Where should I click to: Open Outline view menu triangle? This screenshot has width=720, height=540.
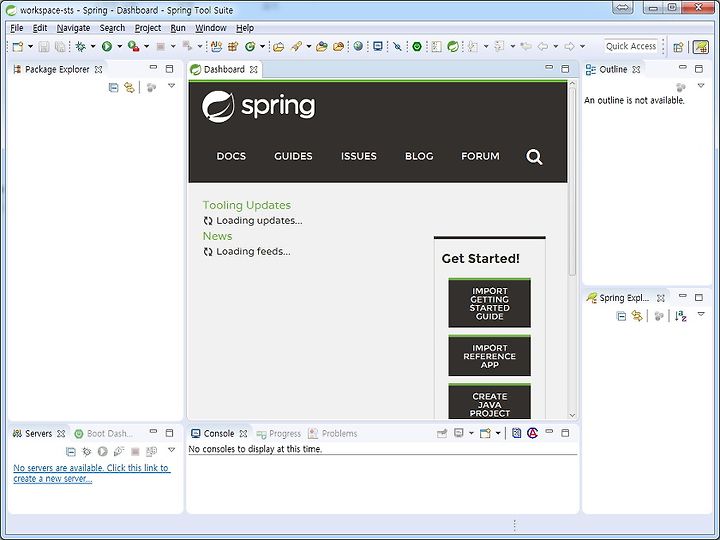pos(701,86)
